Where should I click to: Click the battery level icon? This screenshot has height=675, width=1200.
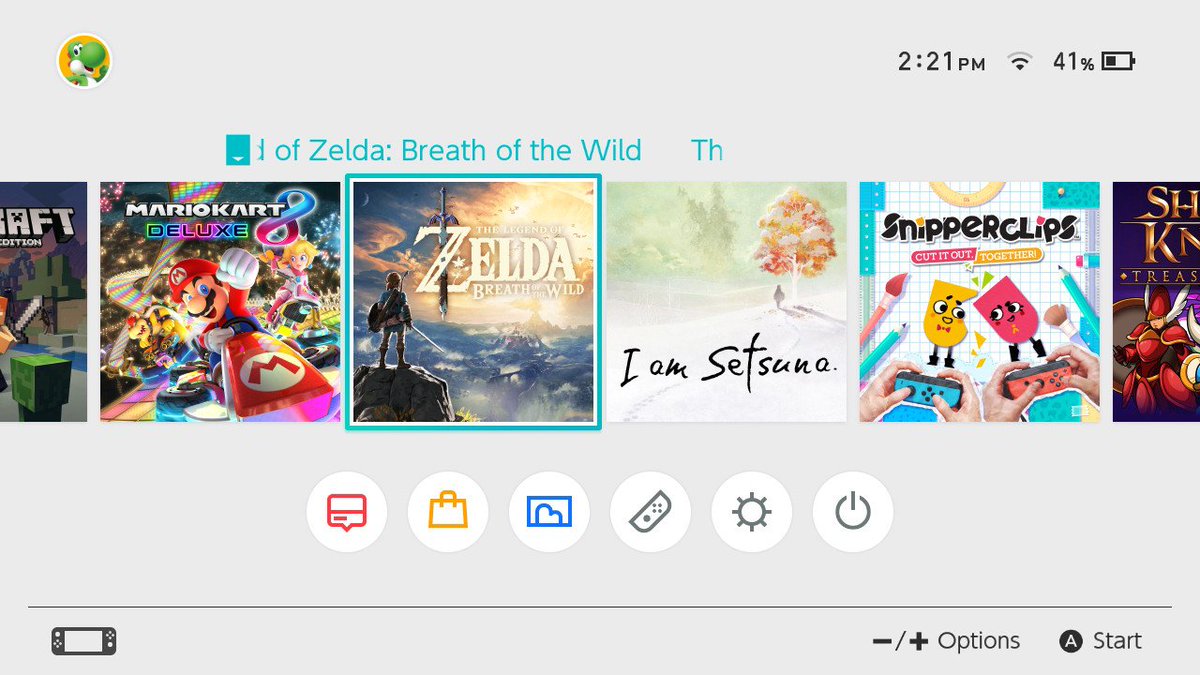pos(1118,62)
